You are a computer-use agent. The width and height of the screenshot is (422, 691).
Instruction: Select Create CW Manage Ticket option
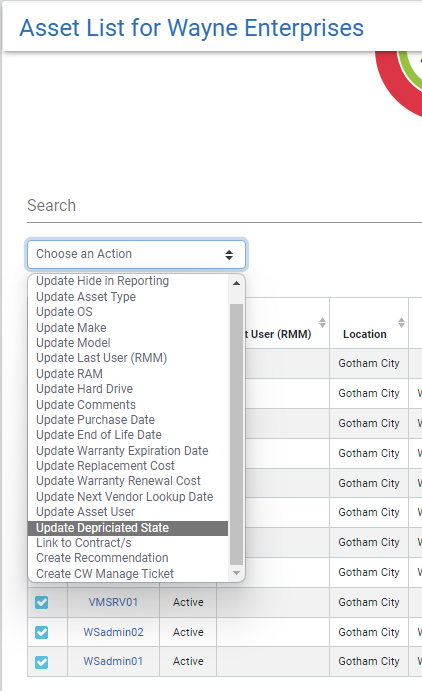pyautogui.click(x=128, y=574)
